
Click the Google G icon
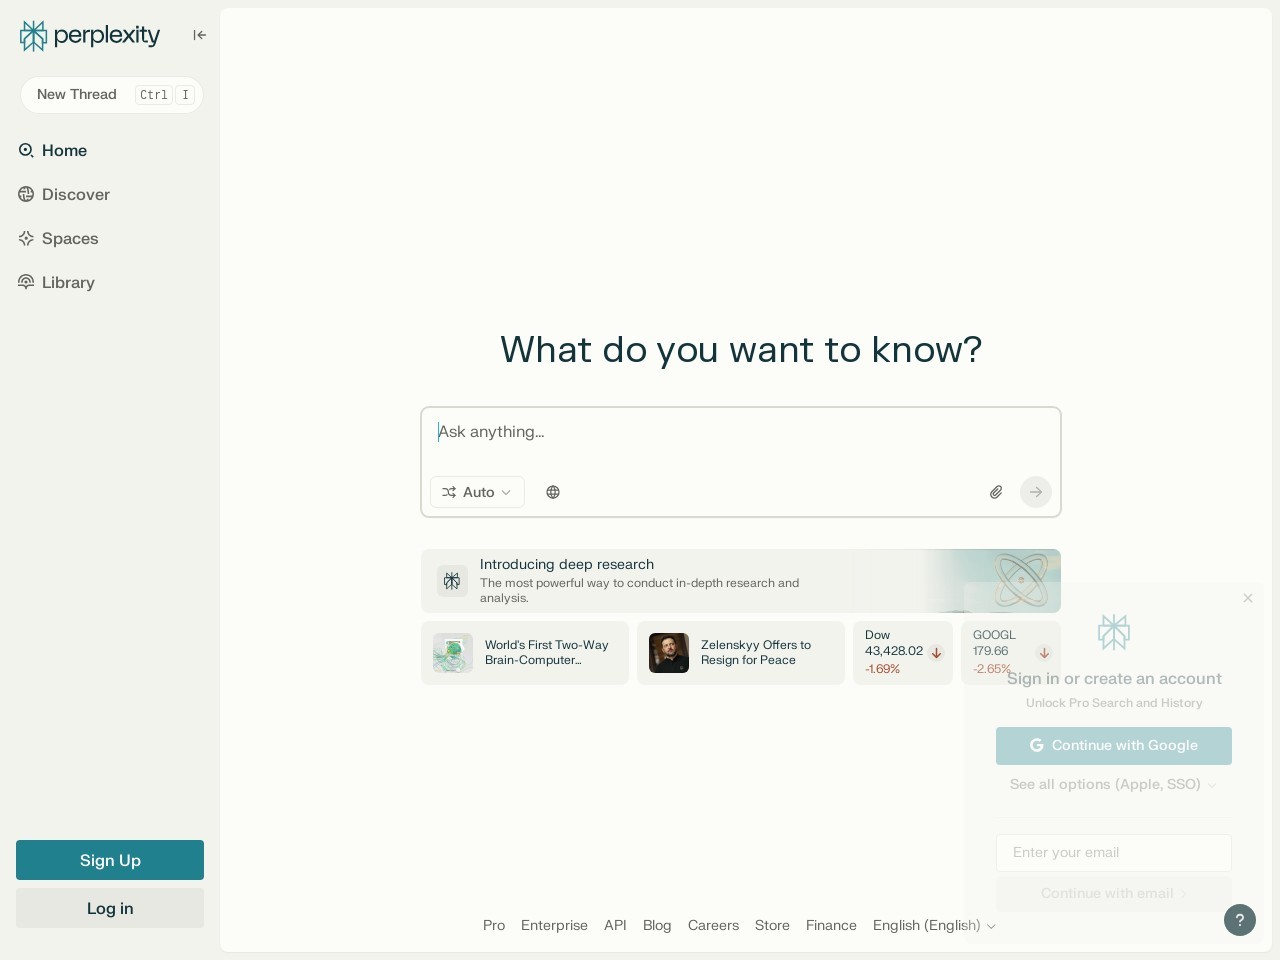[x=1037, y=746]
